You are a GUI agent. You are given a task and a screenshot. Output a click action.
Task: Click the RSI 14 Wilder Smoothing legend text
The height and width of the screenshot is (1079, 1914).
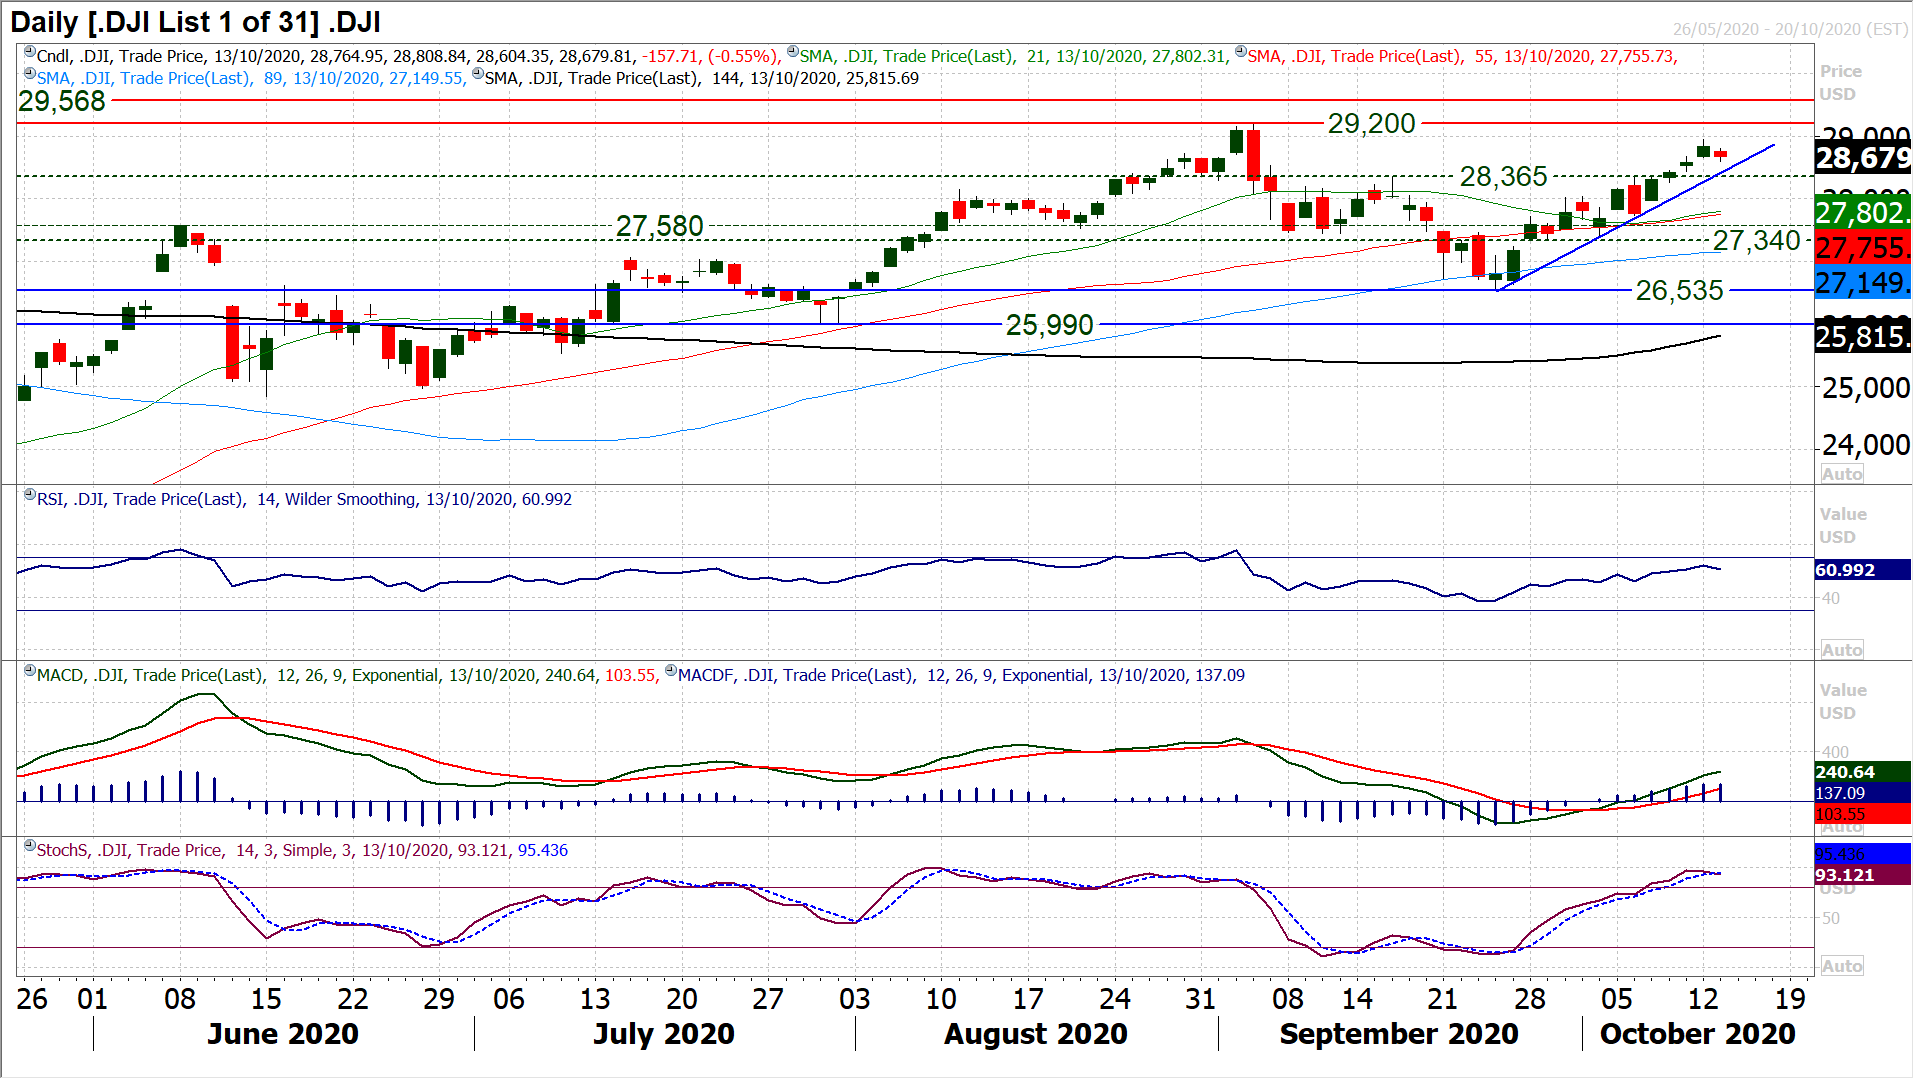pyautogui.click(x=304, y=499)
